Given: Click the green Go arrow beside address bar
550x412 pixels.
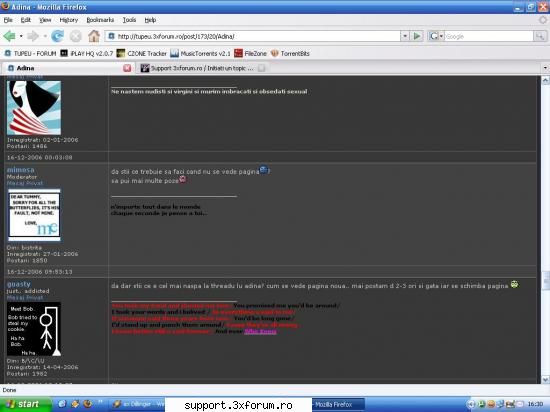Looking at the screenshot, I should click(x=417, y=36).
